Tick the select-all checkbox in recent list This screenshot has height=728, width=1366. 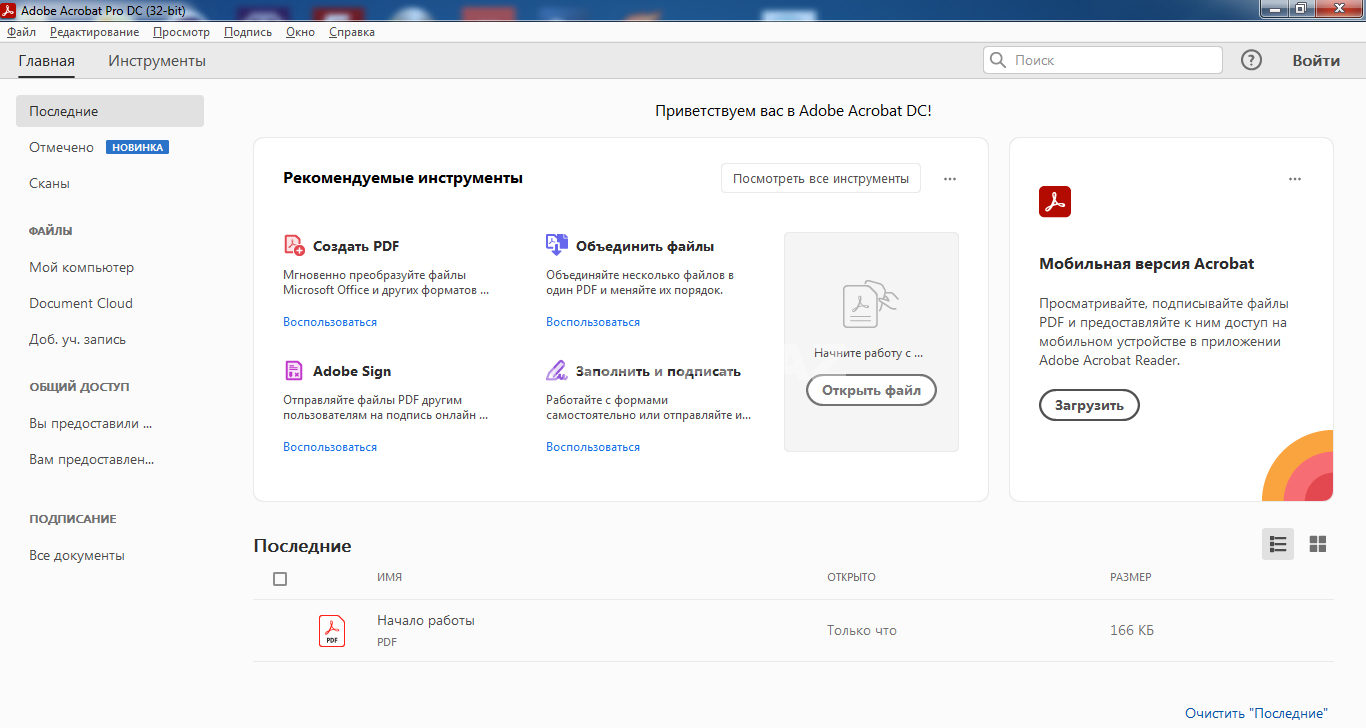coord(280,579)
